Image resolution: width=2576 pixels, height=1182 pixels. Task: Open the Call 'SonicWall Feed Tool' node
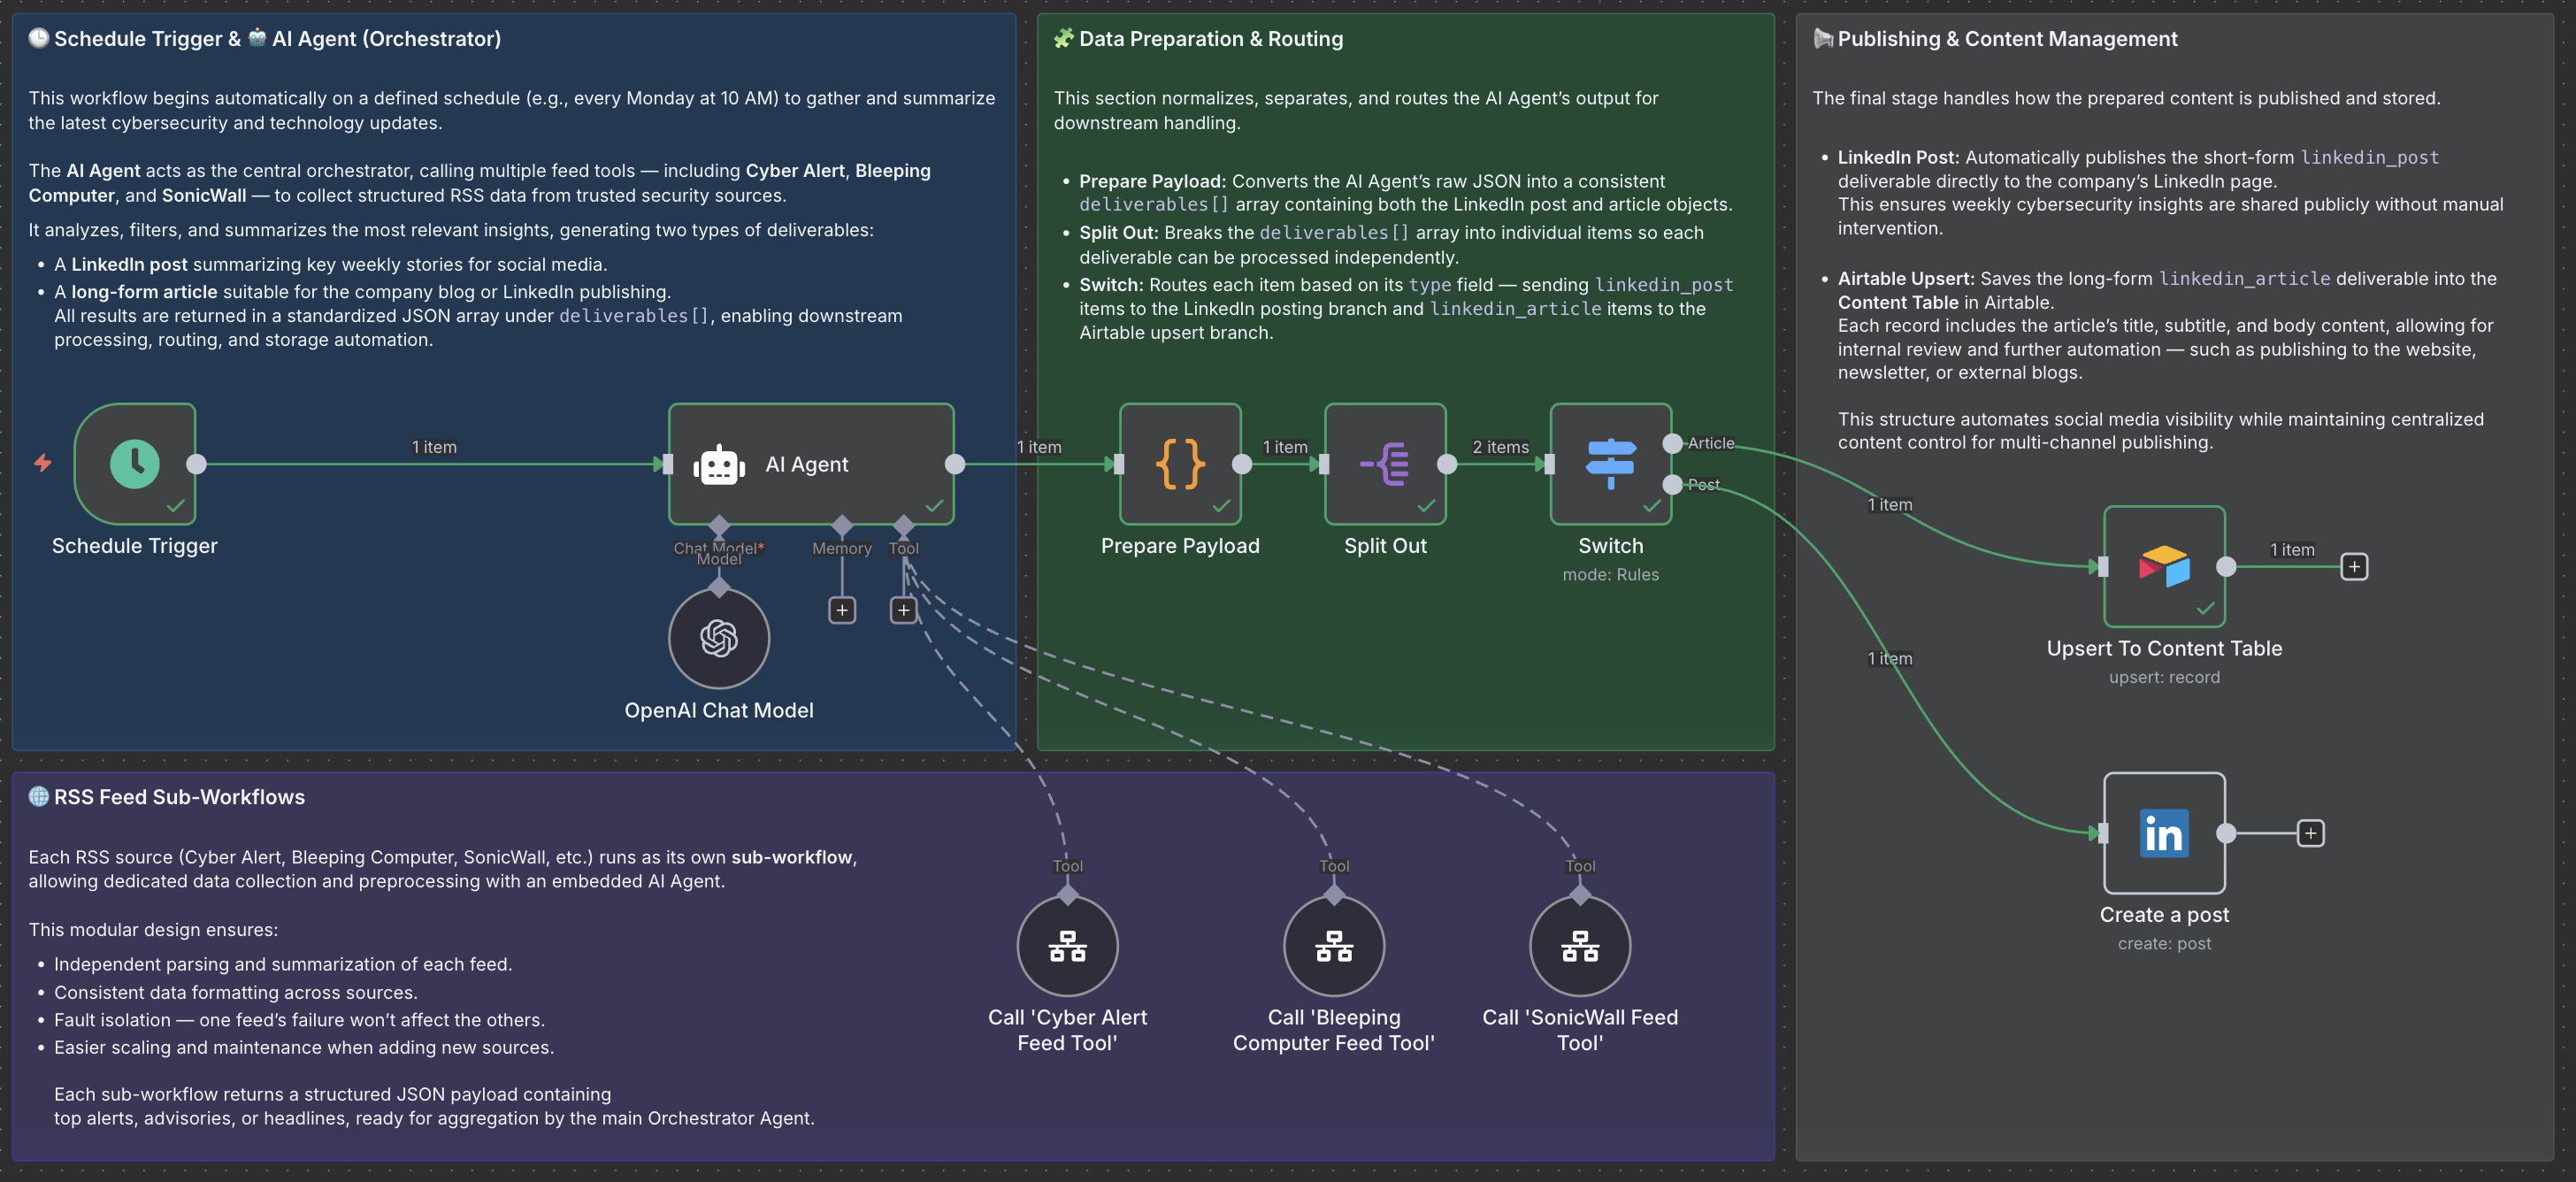tap(1580, 946)
